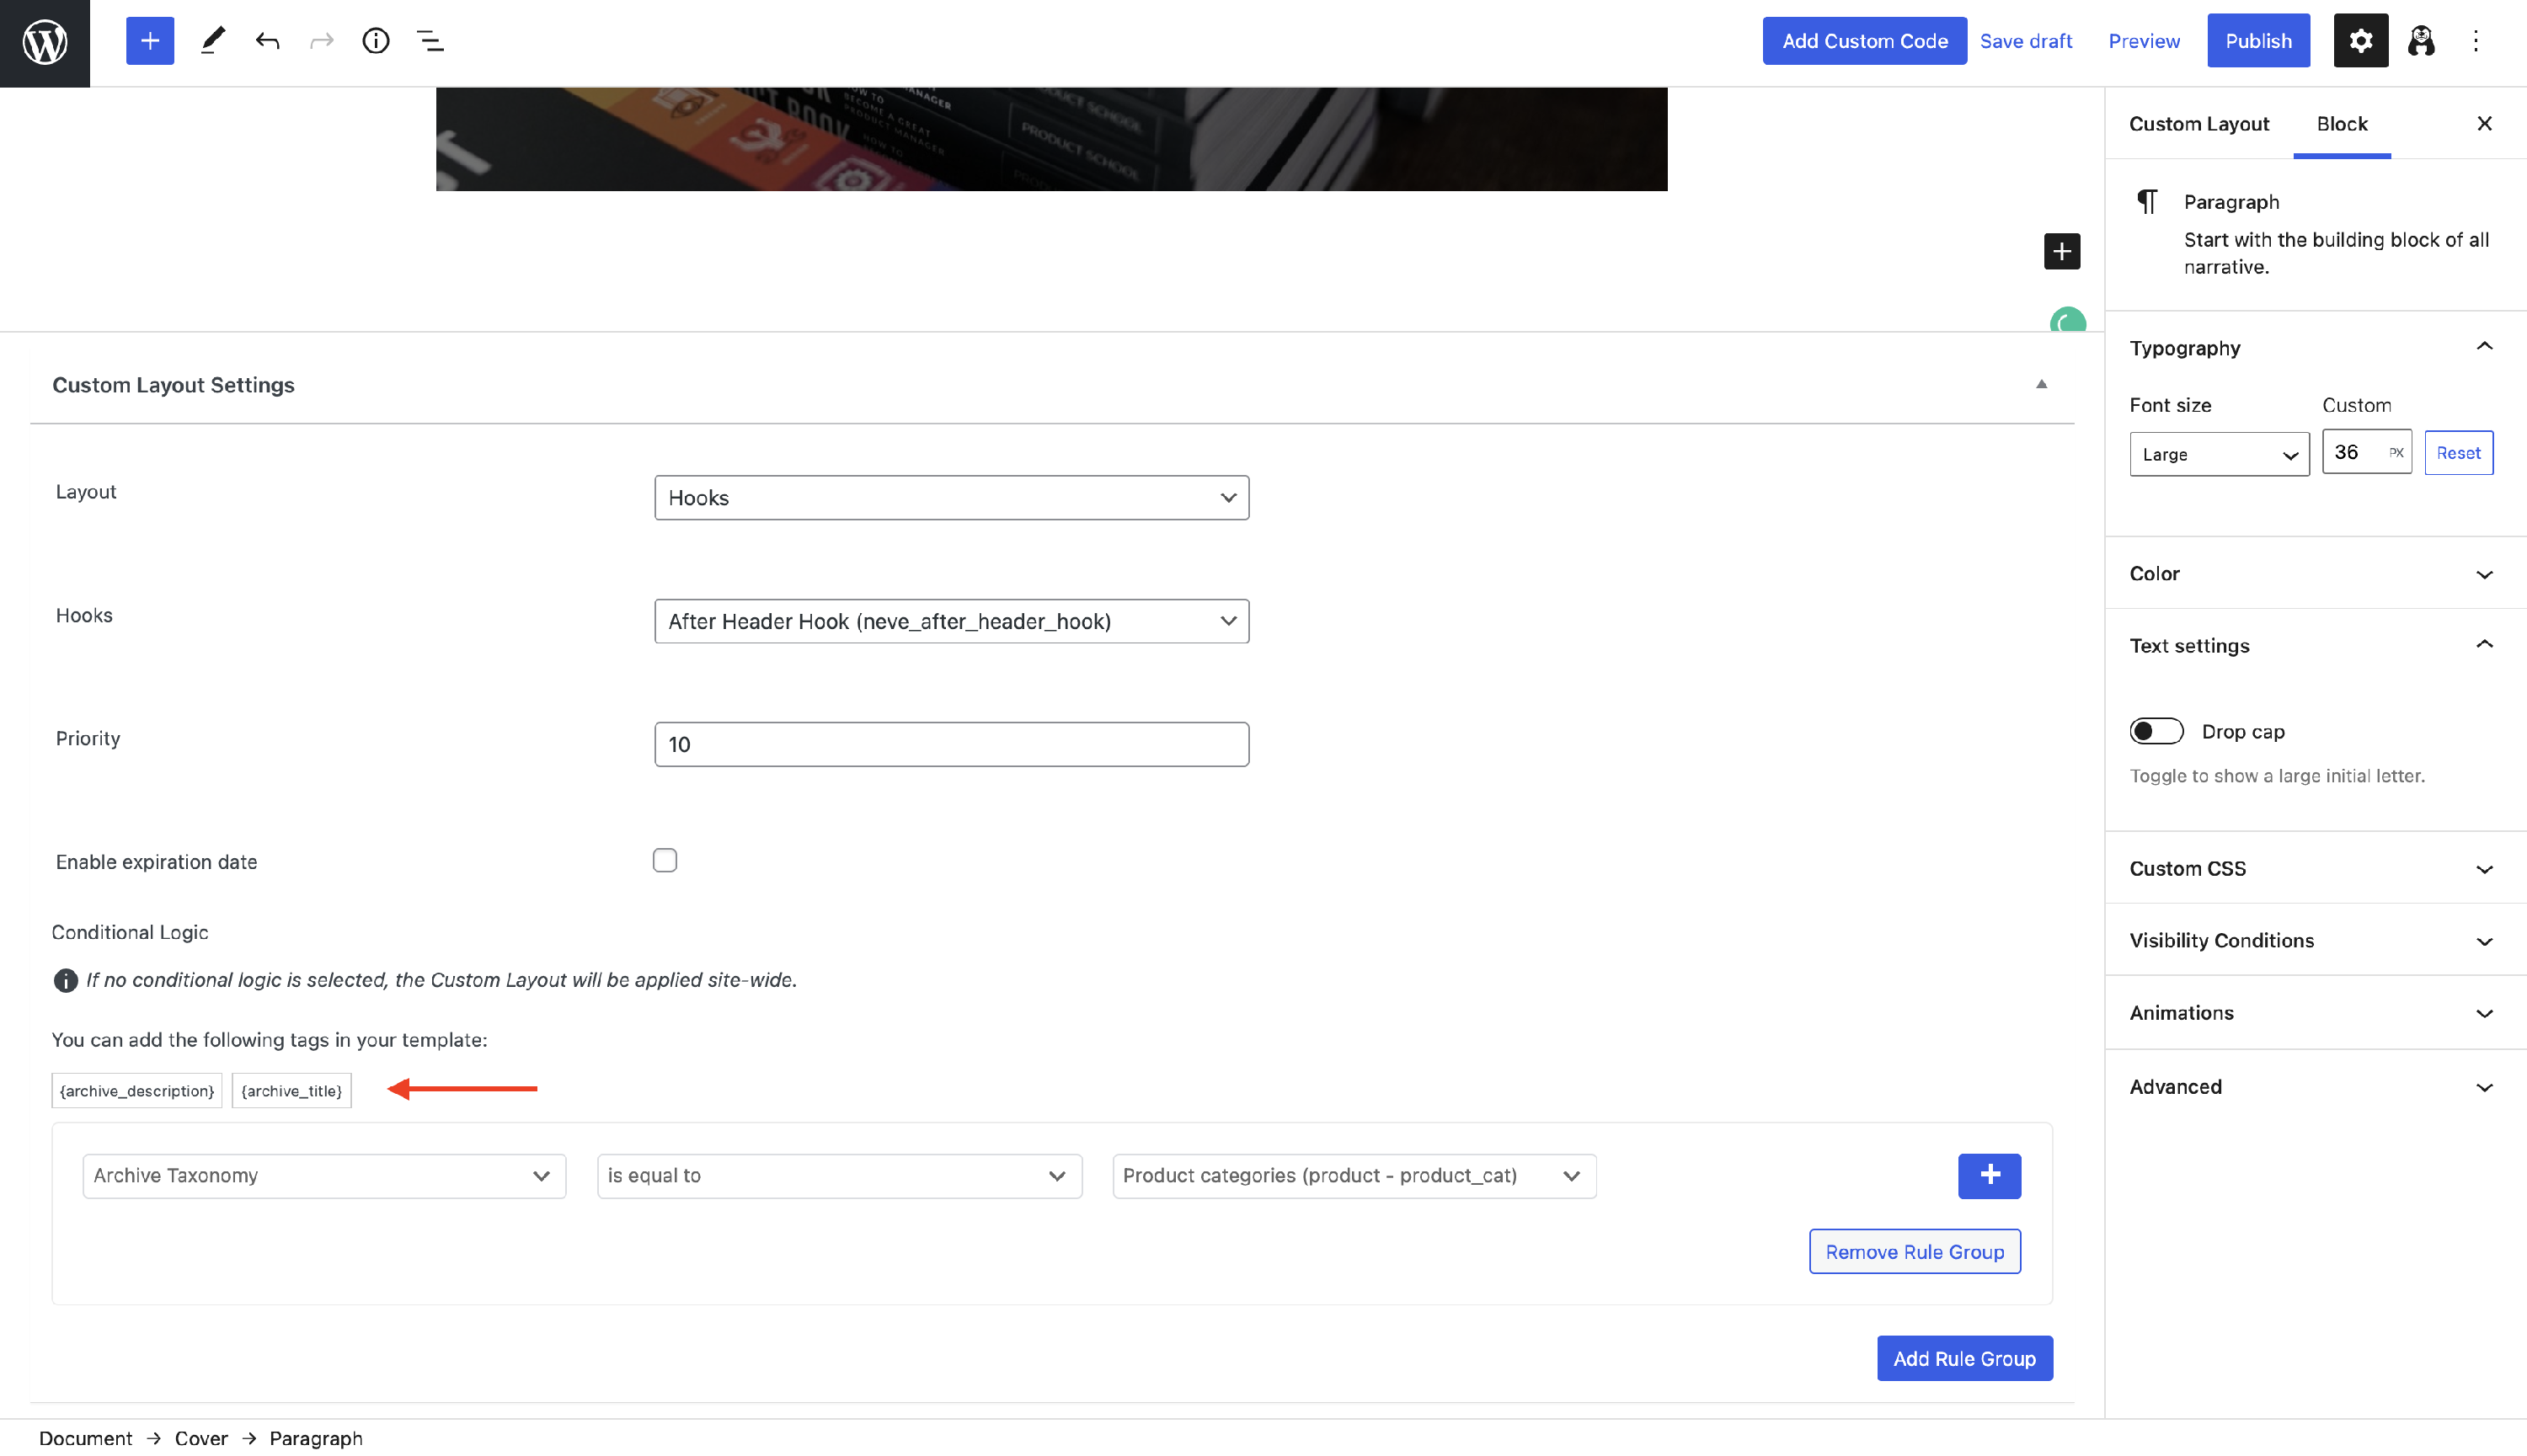Click Add Rule Group
The height and width of the screenshot is (1456, 2527).
tap(1963, 1358)
